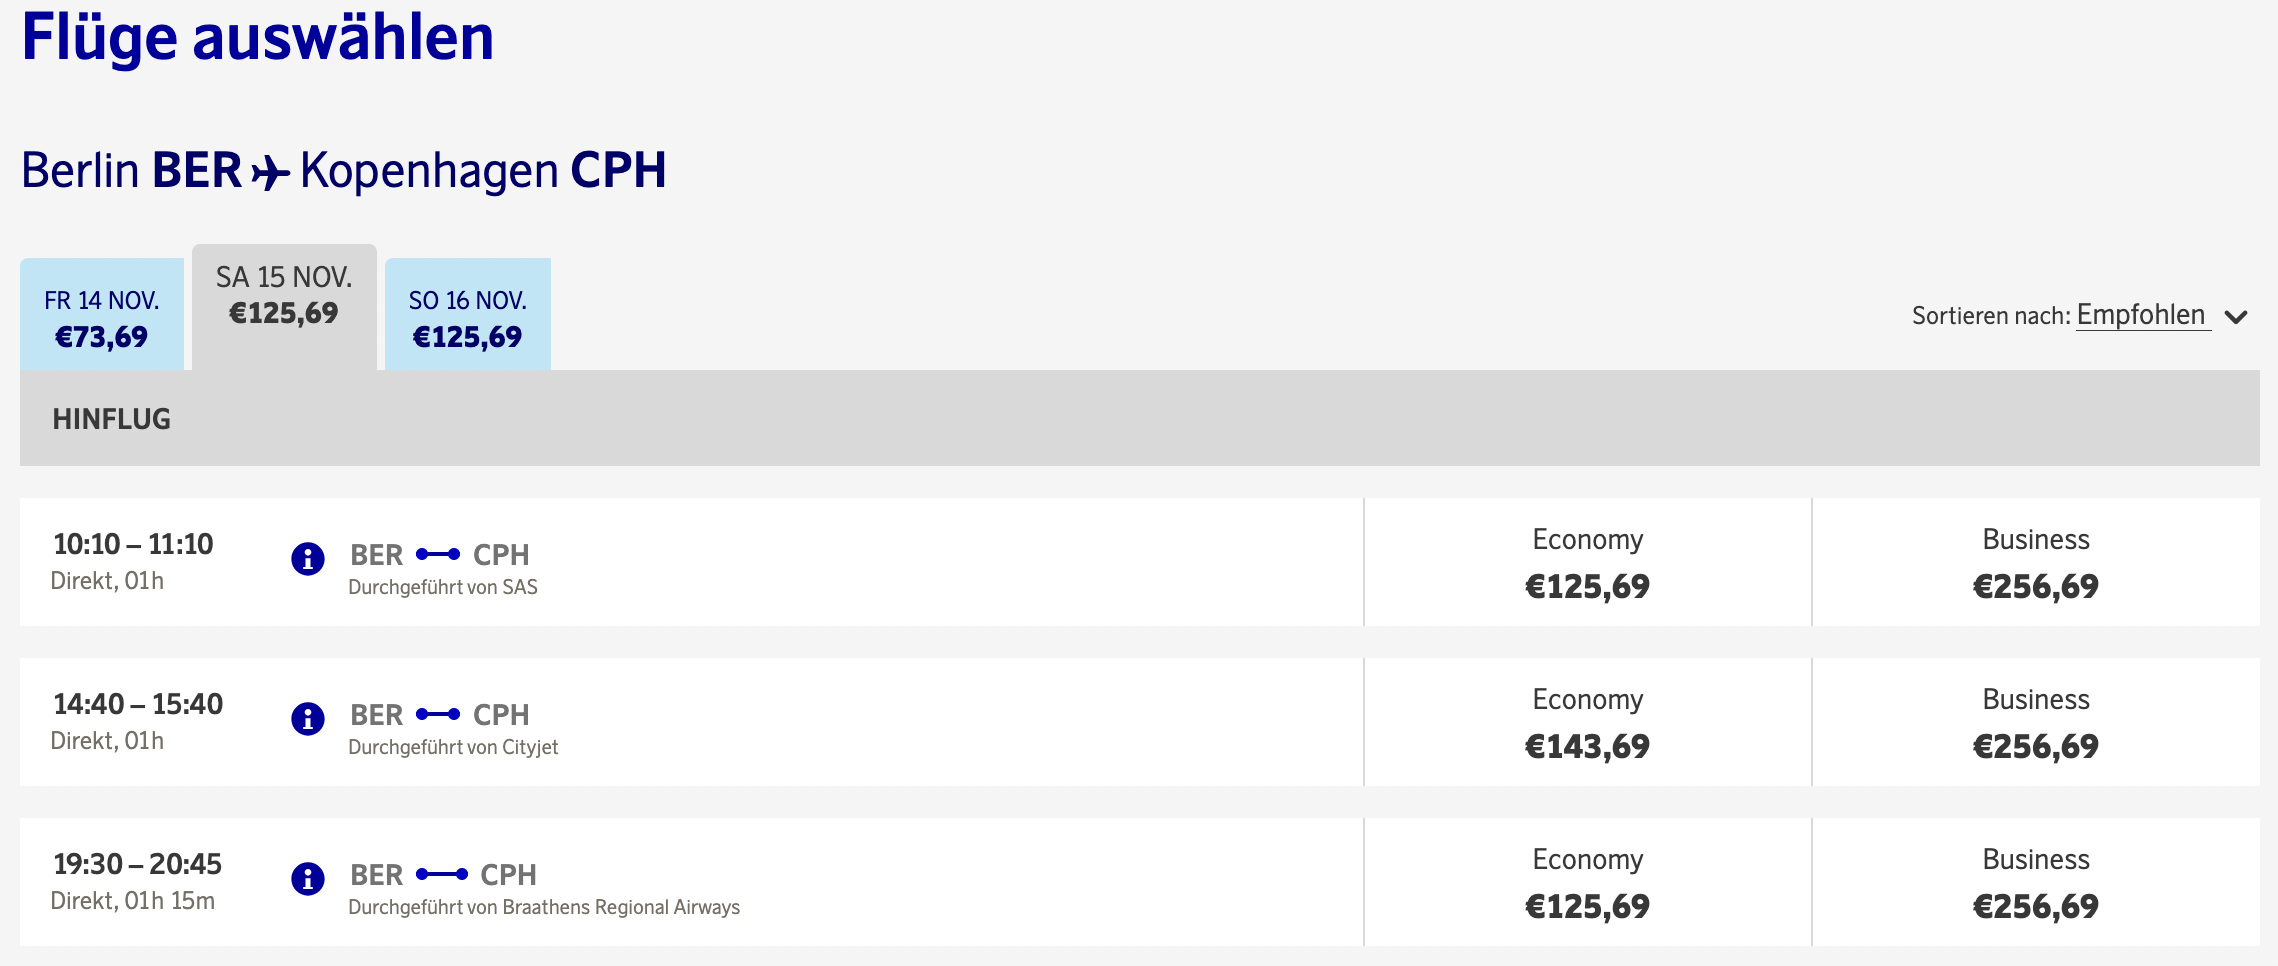Switch to FR 14 NOV. date tab

[x=102, y=316]
